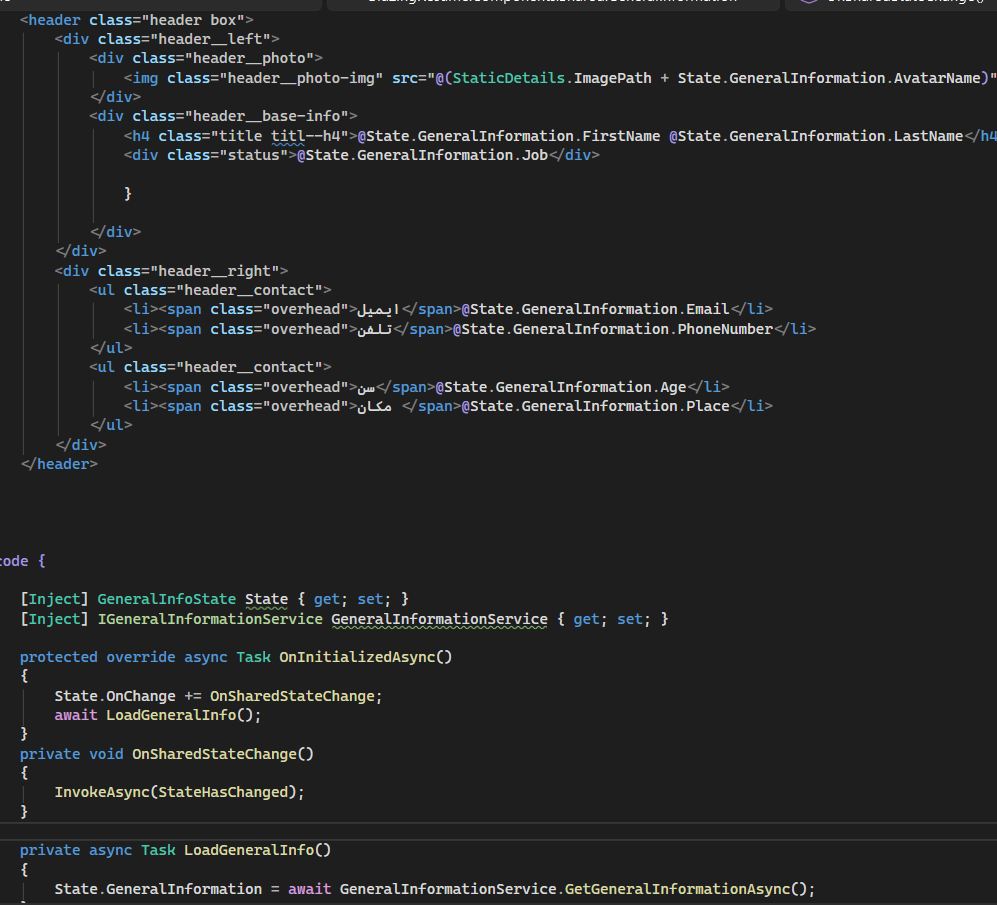Viewport: 997px width, 905px height.
Task: Click the GeneralInfoState type name
Action: (166, 599)
